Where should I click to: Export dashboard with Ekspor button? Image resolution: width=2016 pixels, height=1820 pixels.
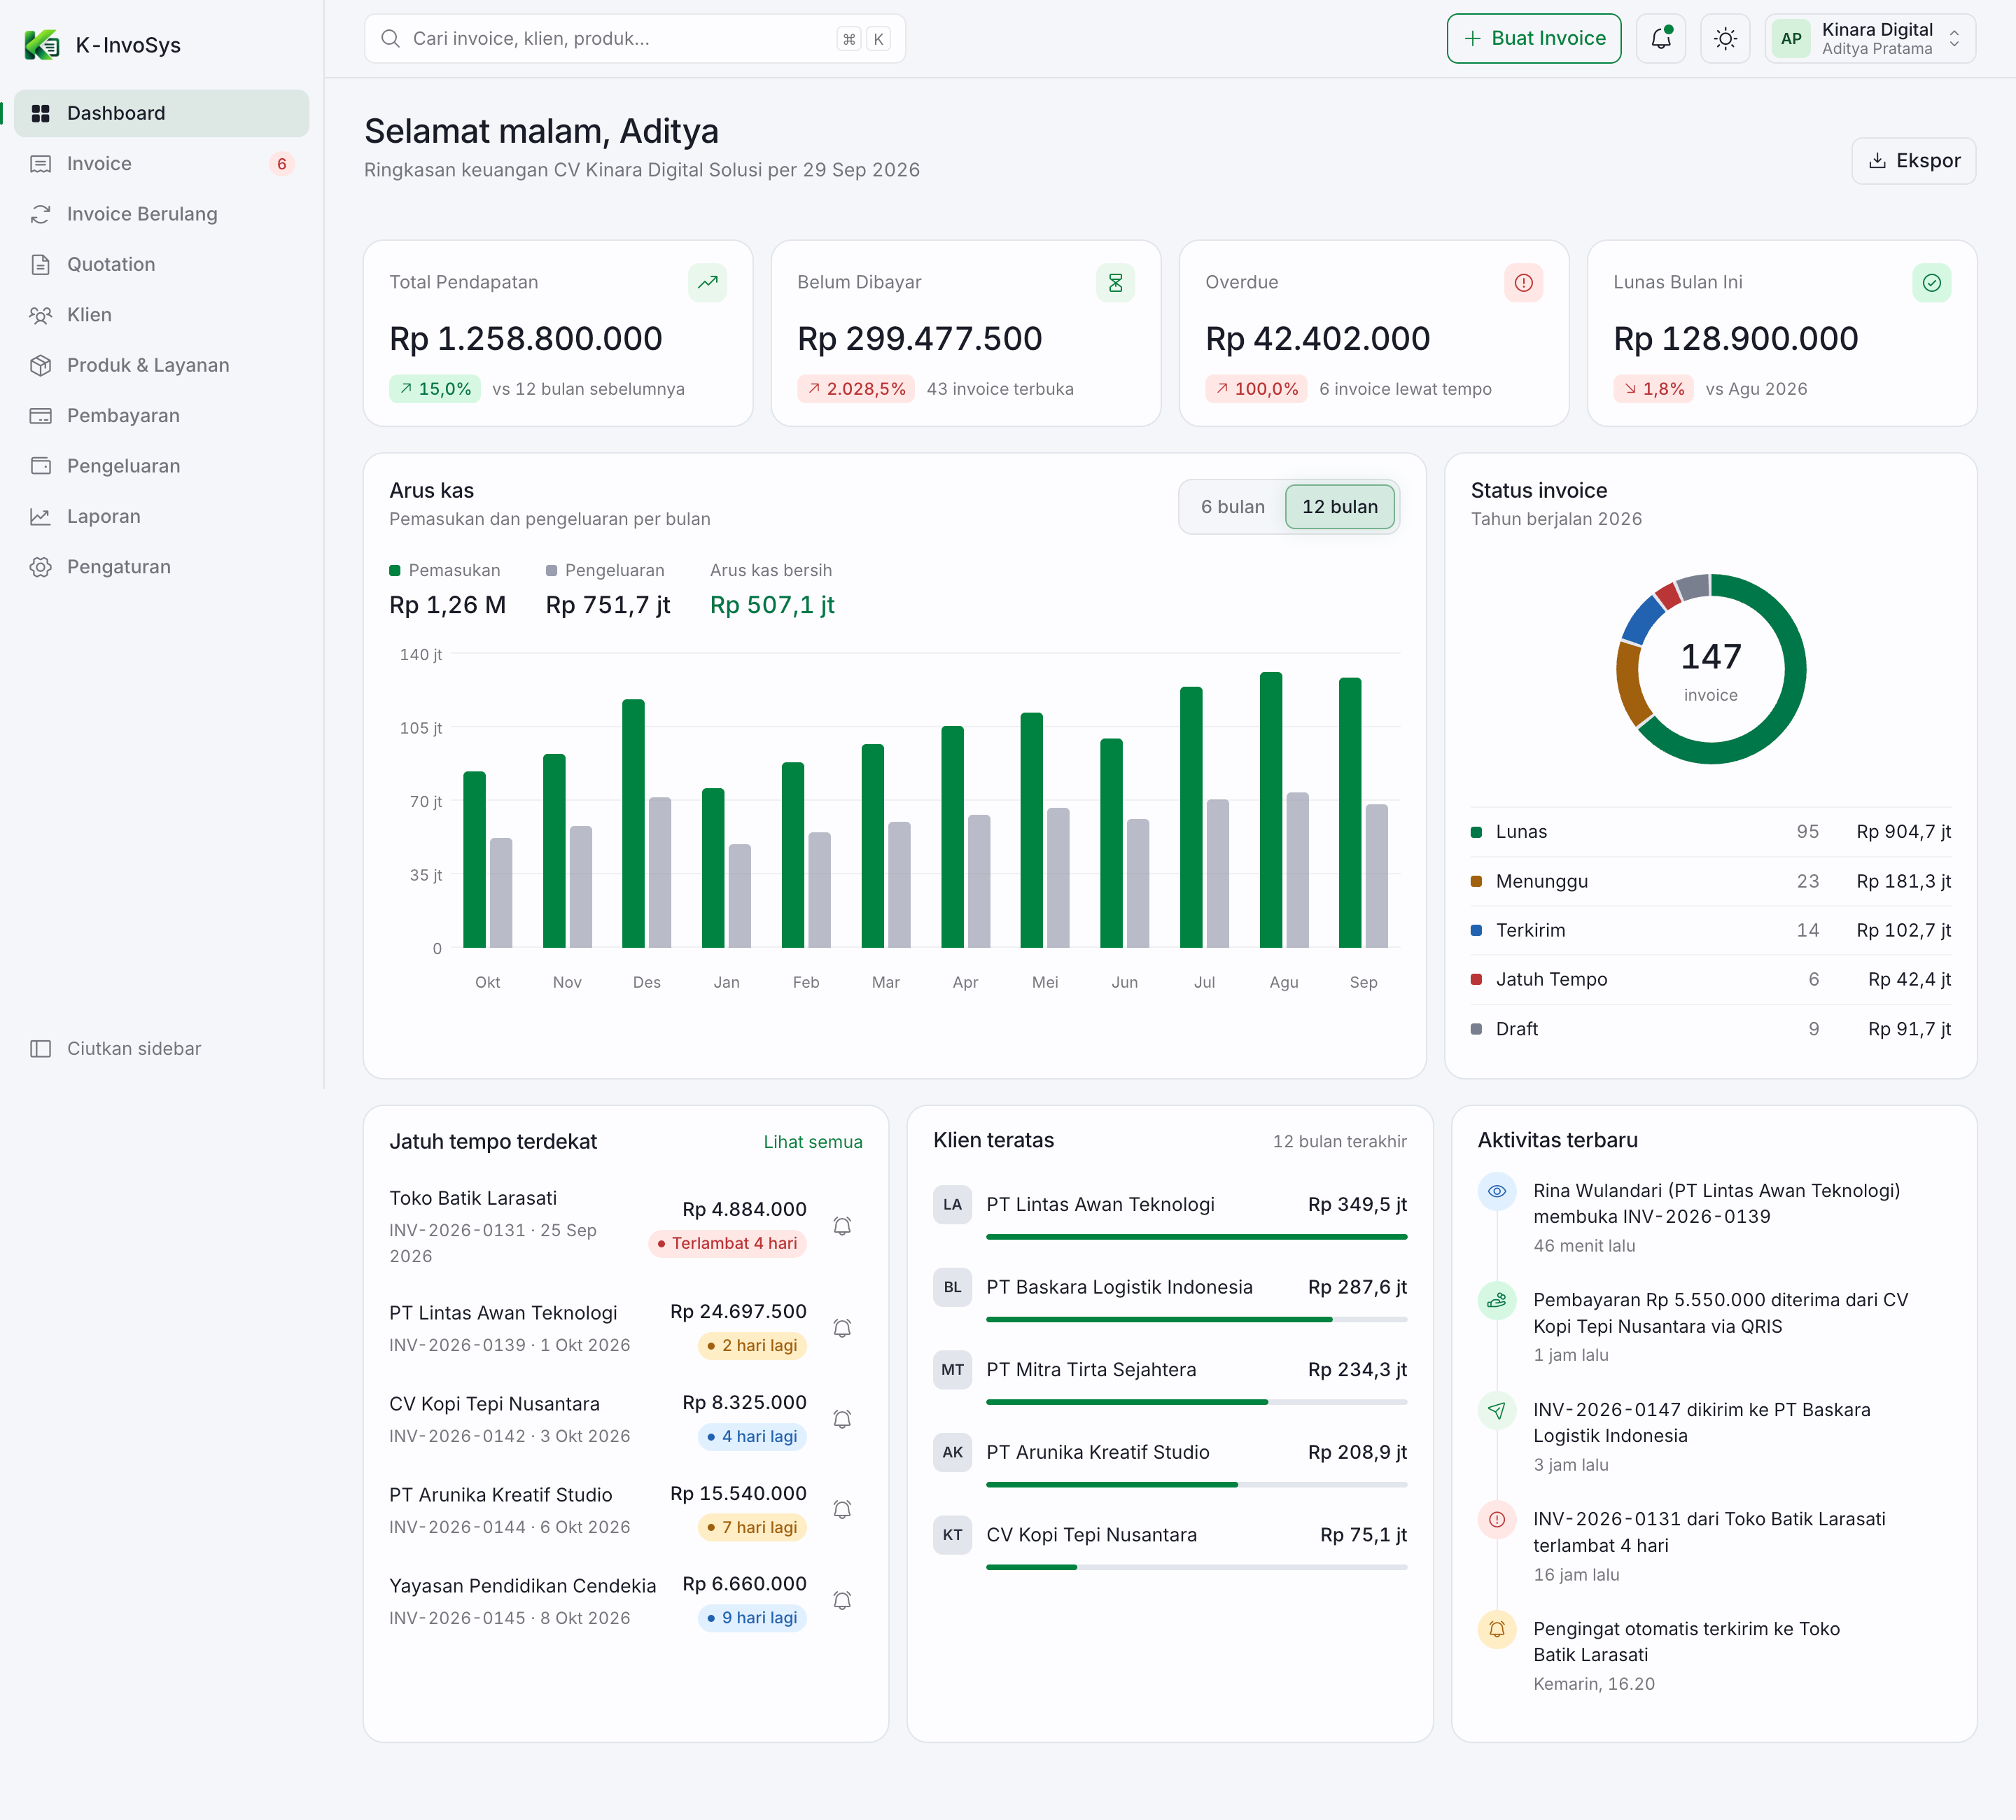1913,161
